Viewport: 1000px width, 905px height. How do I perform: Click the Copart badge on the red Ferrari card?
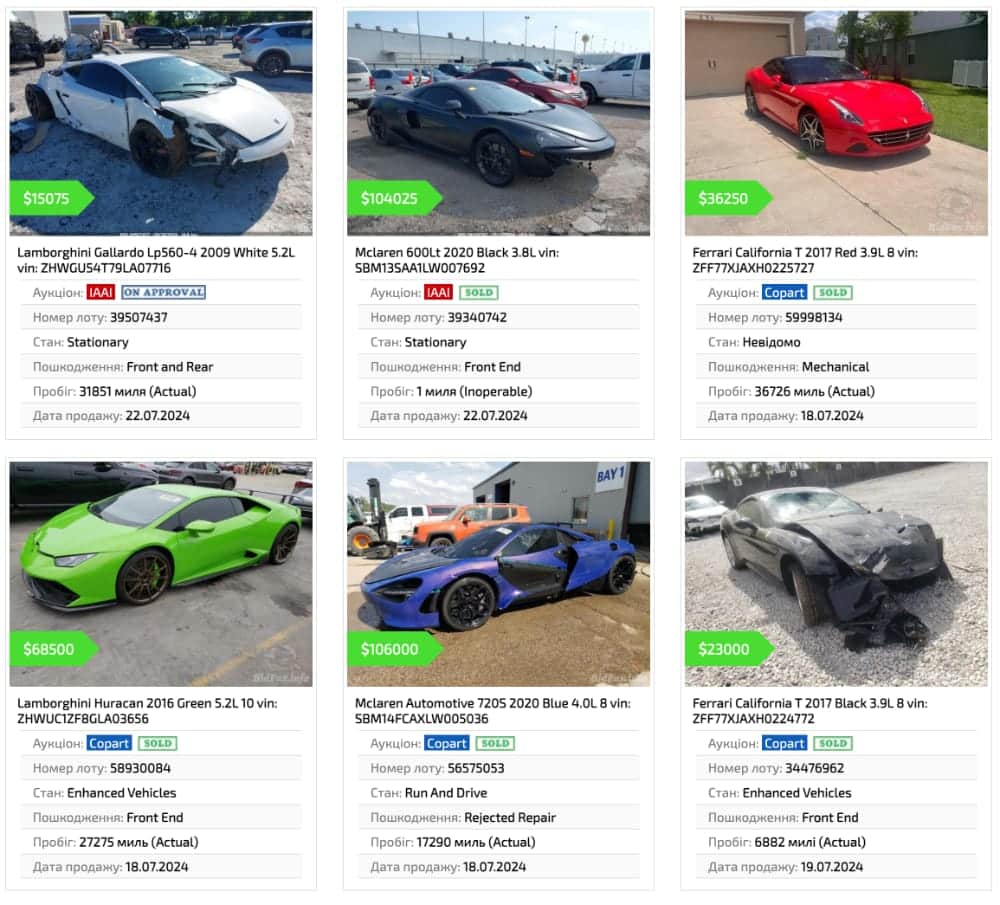(x=784, y=293)
